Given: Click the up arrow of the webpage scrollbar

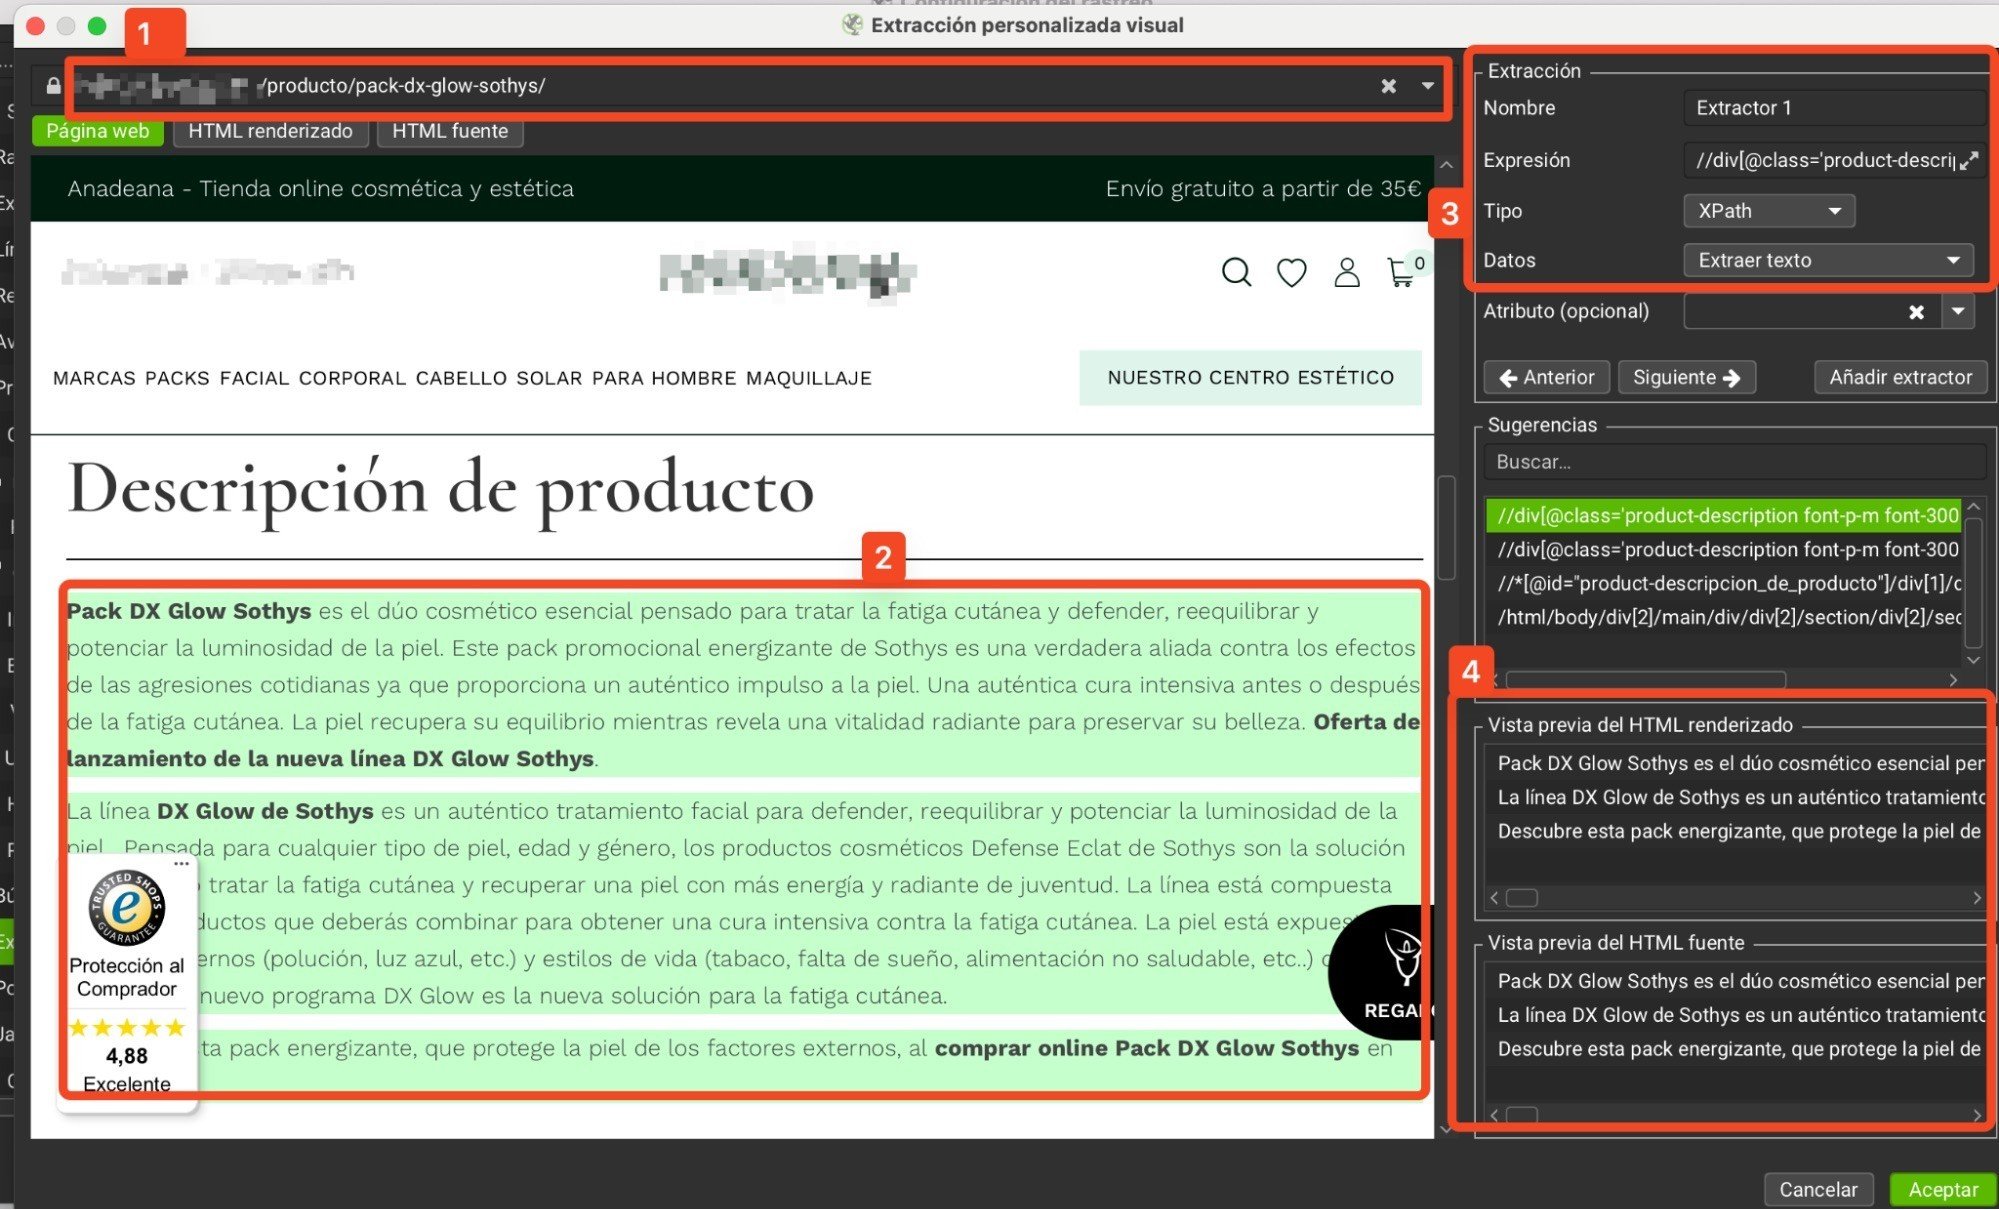Looking at the screenshot, I should [x=1446, y=164].
